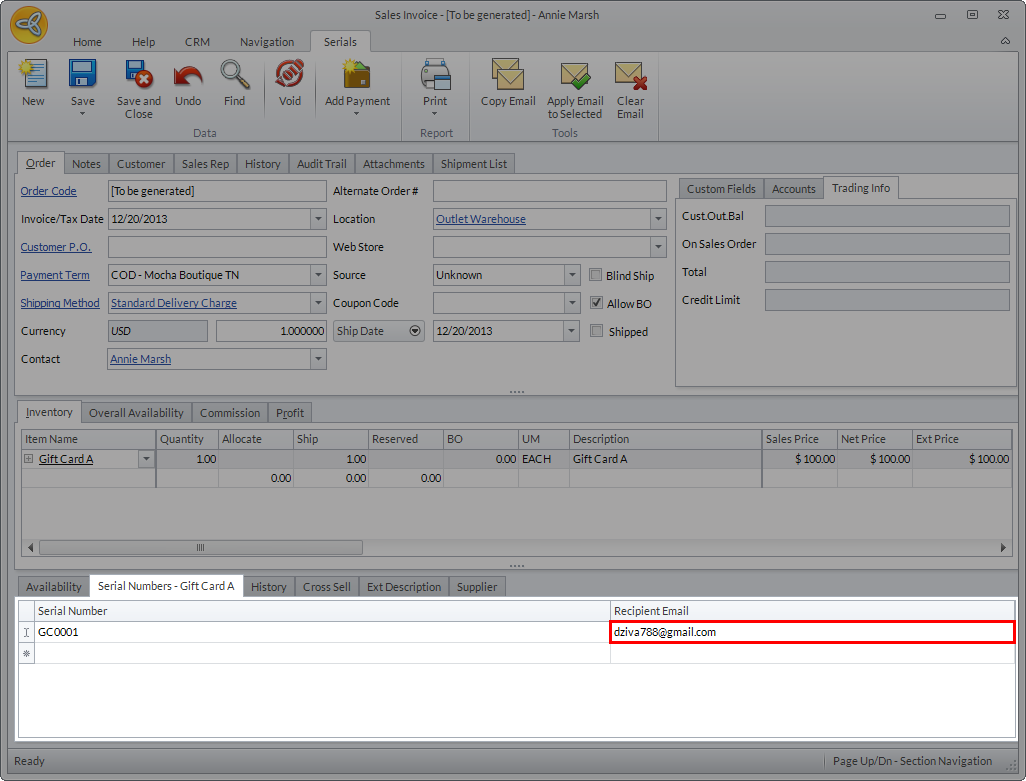Image resolution: width=1026 pixels, height=781 pixels.
Task: Click the New document icon
Action: pyautogui.click(x=33, y=76)
